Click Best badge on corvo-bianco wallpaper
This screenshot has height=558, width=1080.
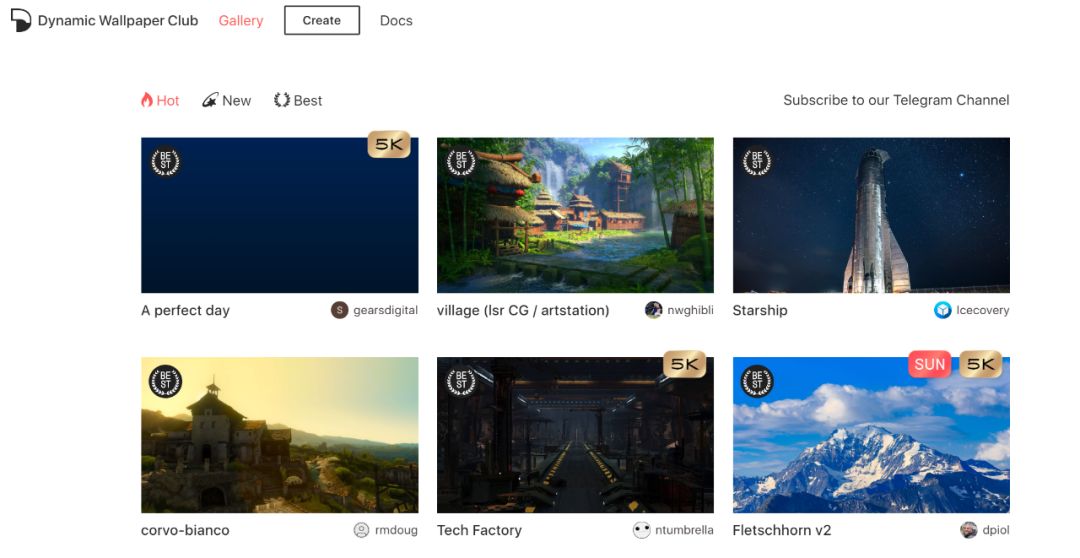tap(165, 382)
